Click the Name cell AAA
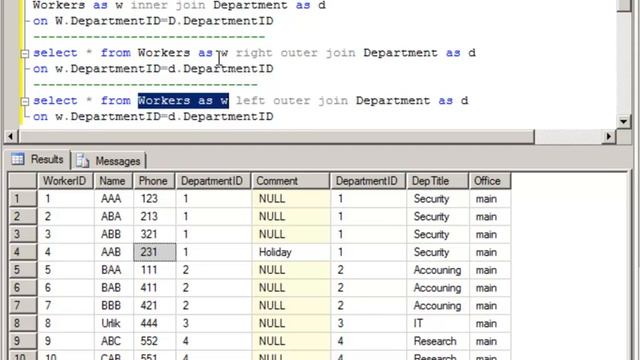The height and width of the screenshot is (360, 640). pyautogui.click(x=114, y=199)
